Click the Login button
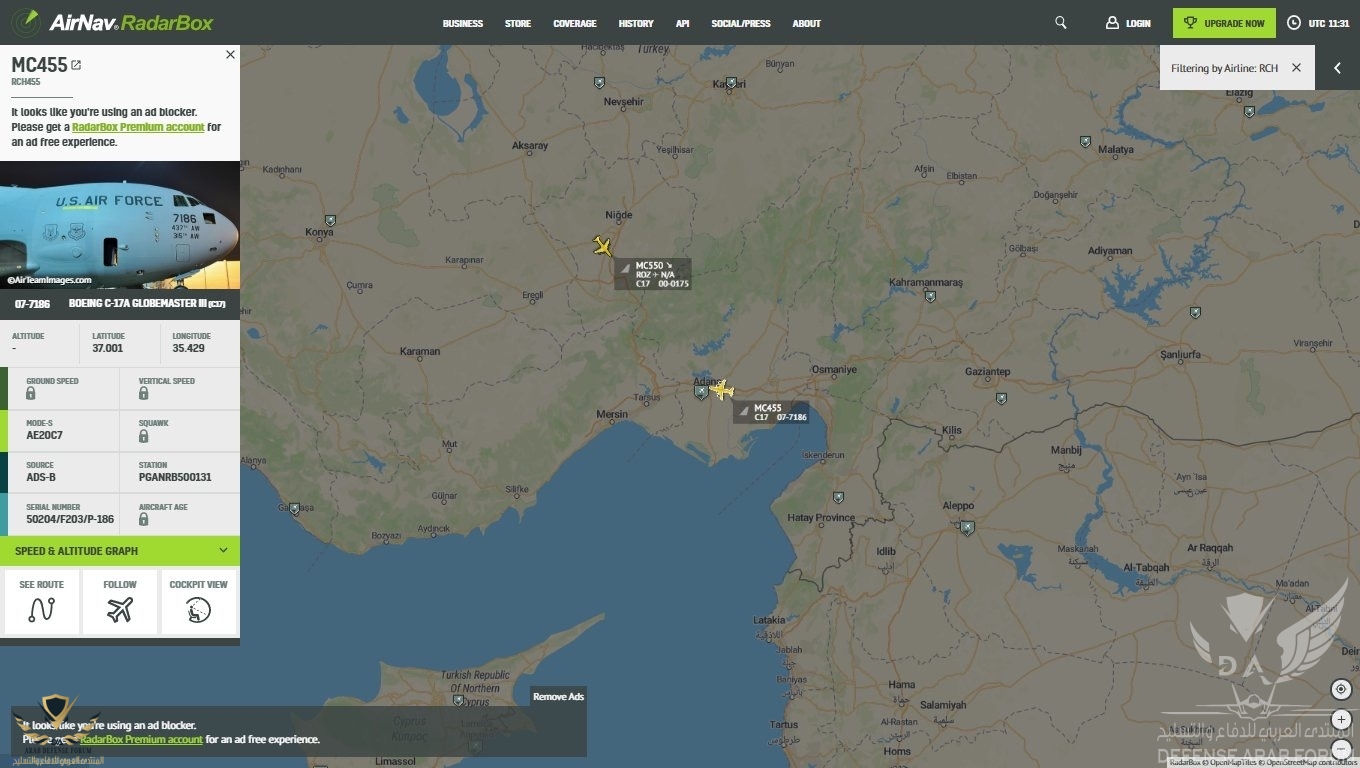The image size is (1360, 768). [1128, 23]
